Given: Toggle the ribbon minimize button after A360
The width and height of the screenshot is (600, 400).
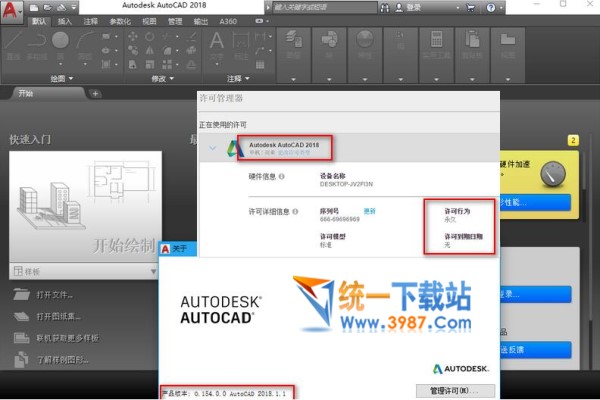Looking at the screenshot, I should (259, 21).
